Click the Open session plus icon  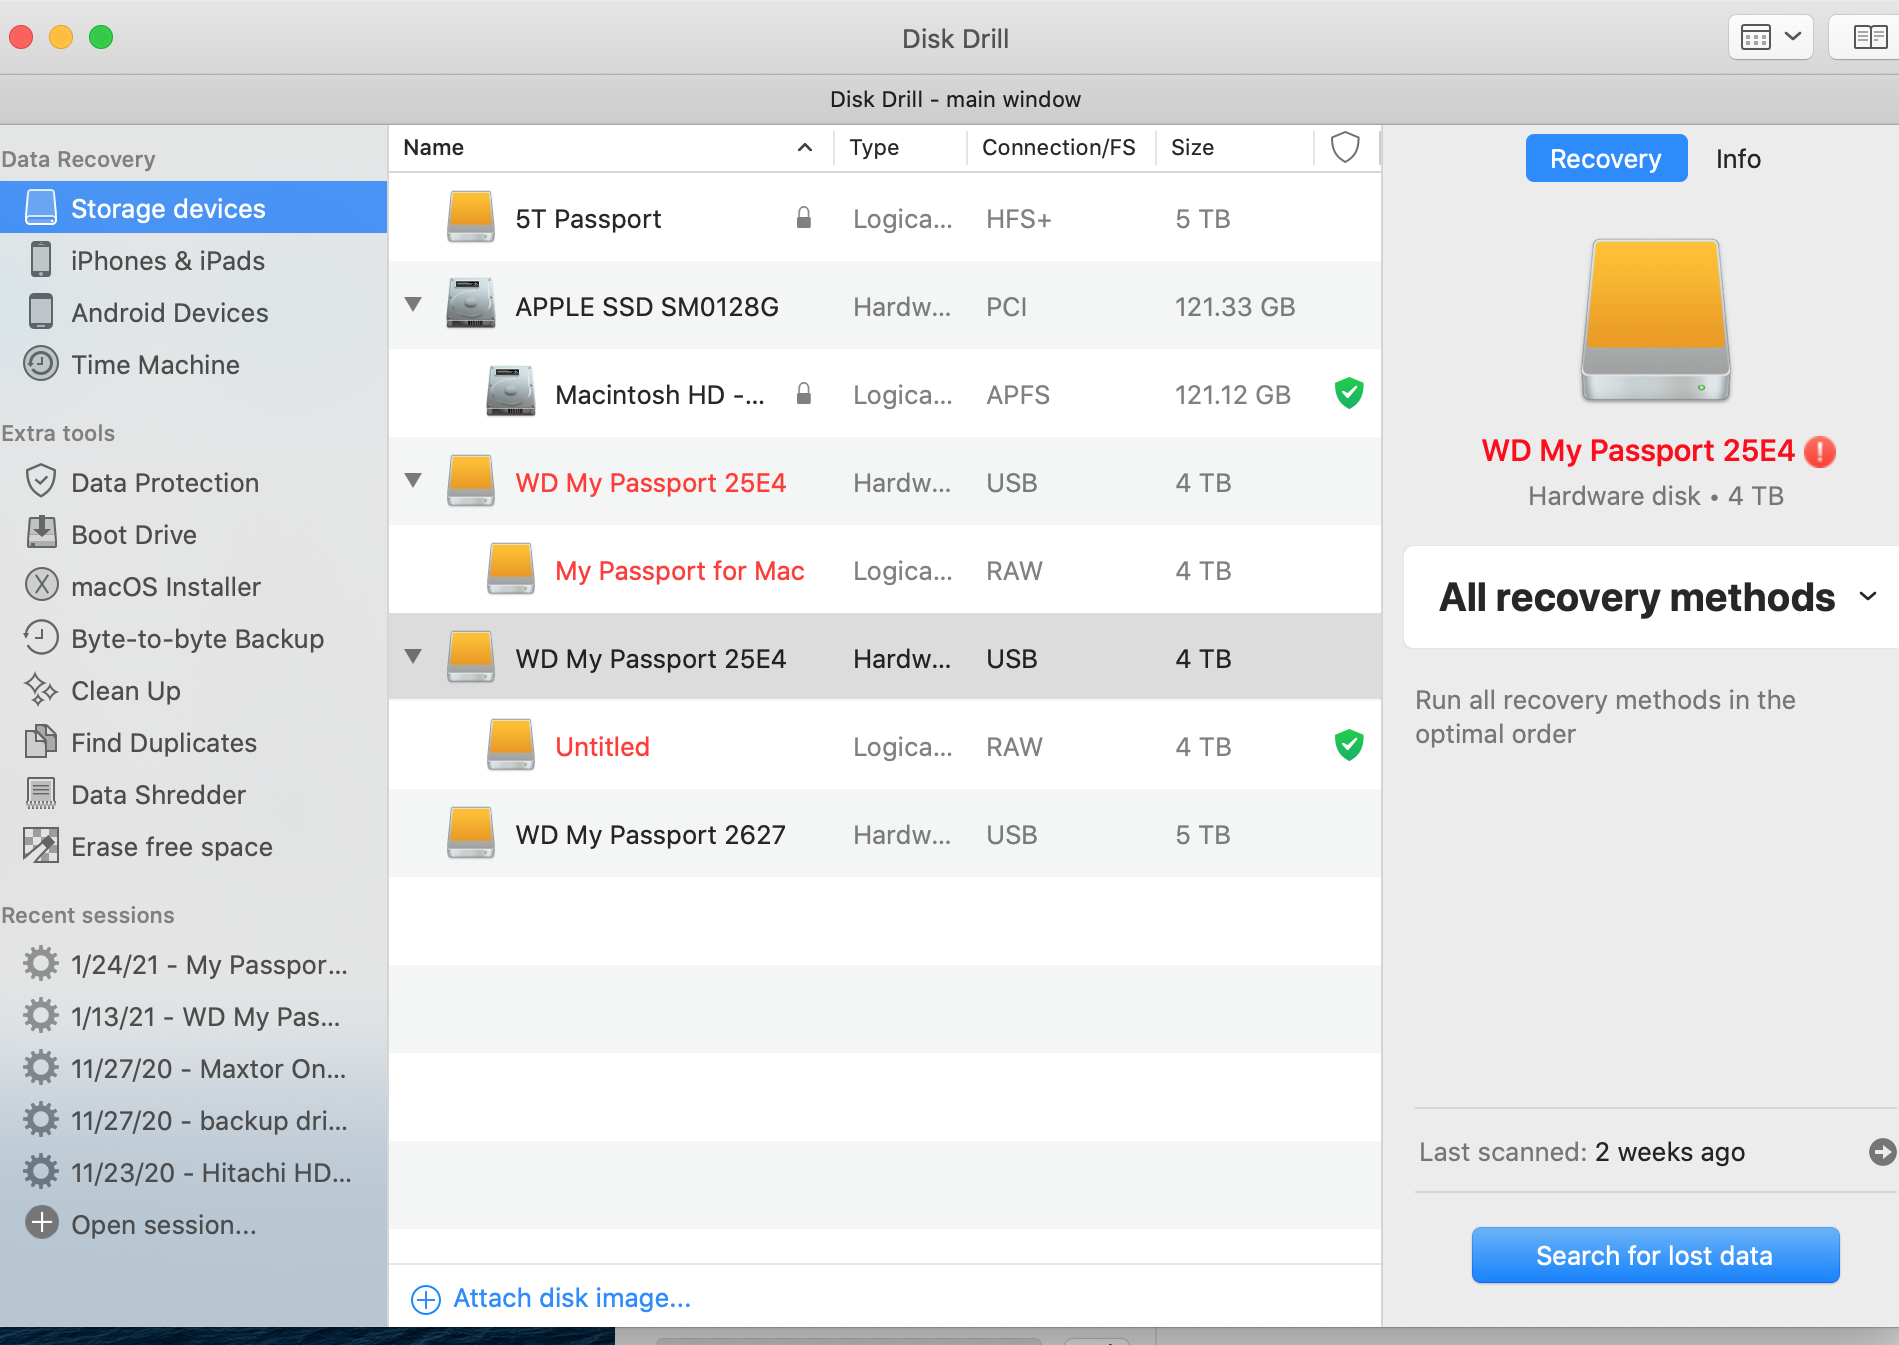41,1223
